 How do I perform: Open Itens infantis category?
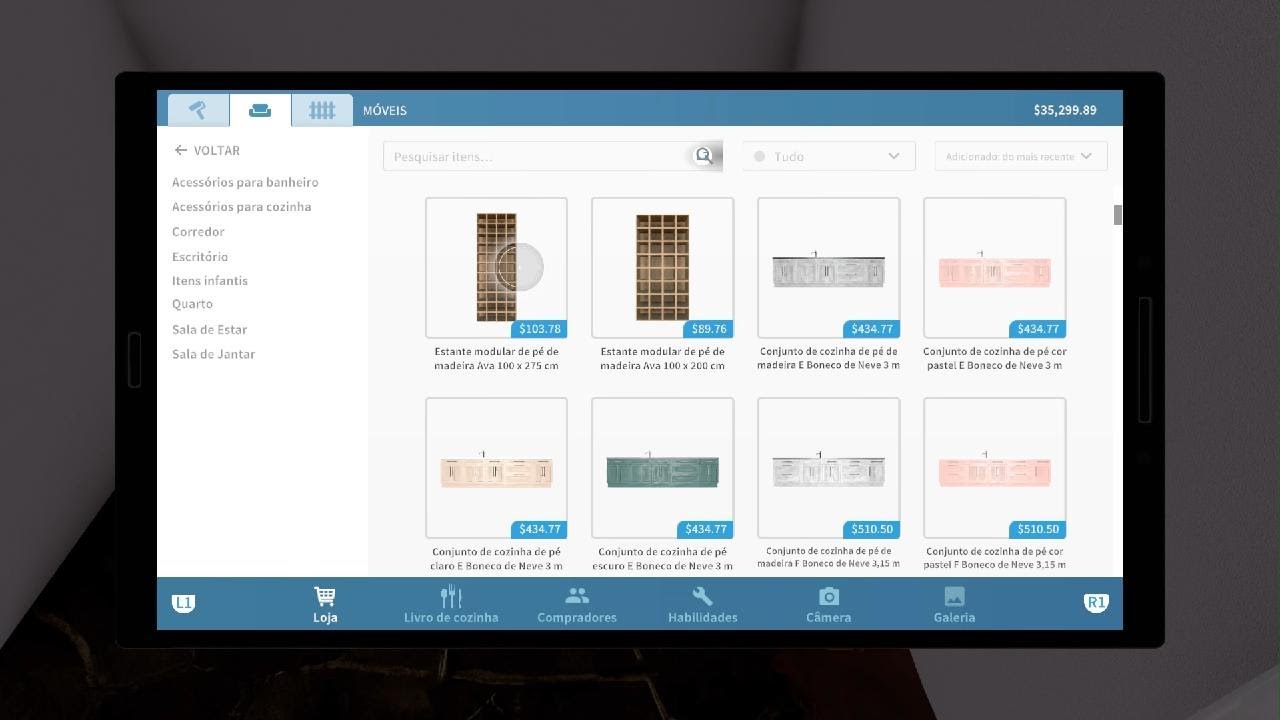click(209, 281)
